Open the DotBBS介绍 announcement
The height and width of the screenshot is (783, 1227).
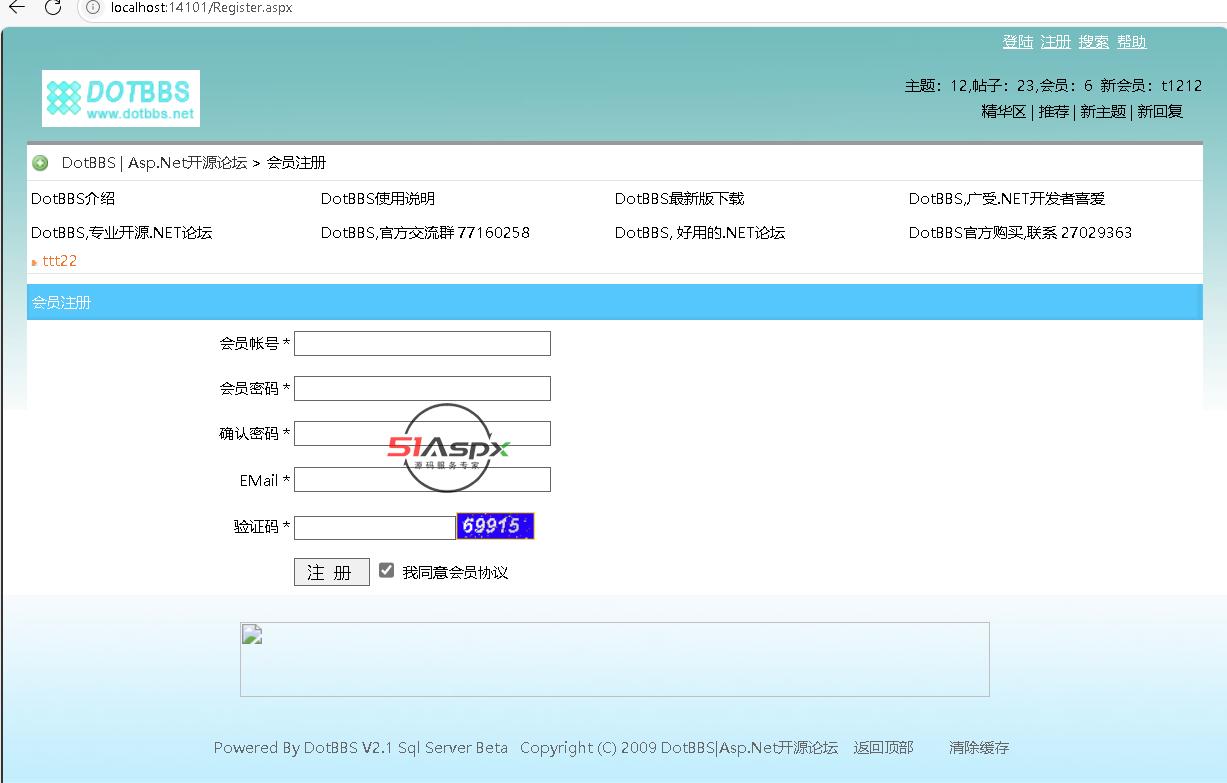(x=73, y=199)
